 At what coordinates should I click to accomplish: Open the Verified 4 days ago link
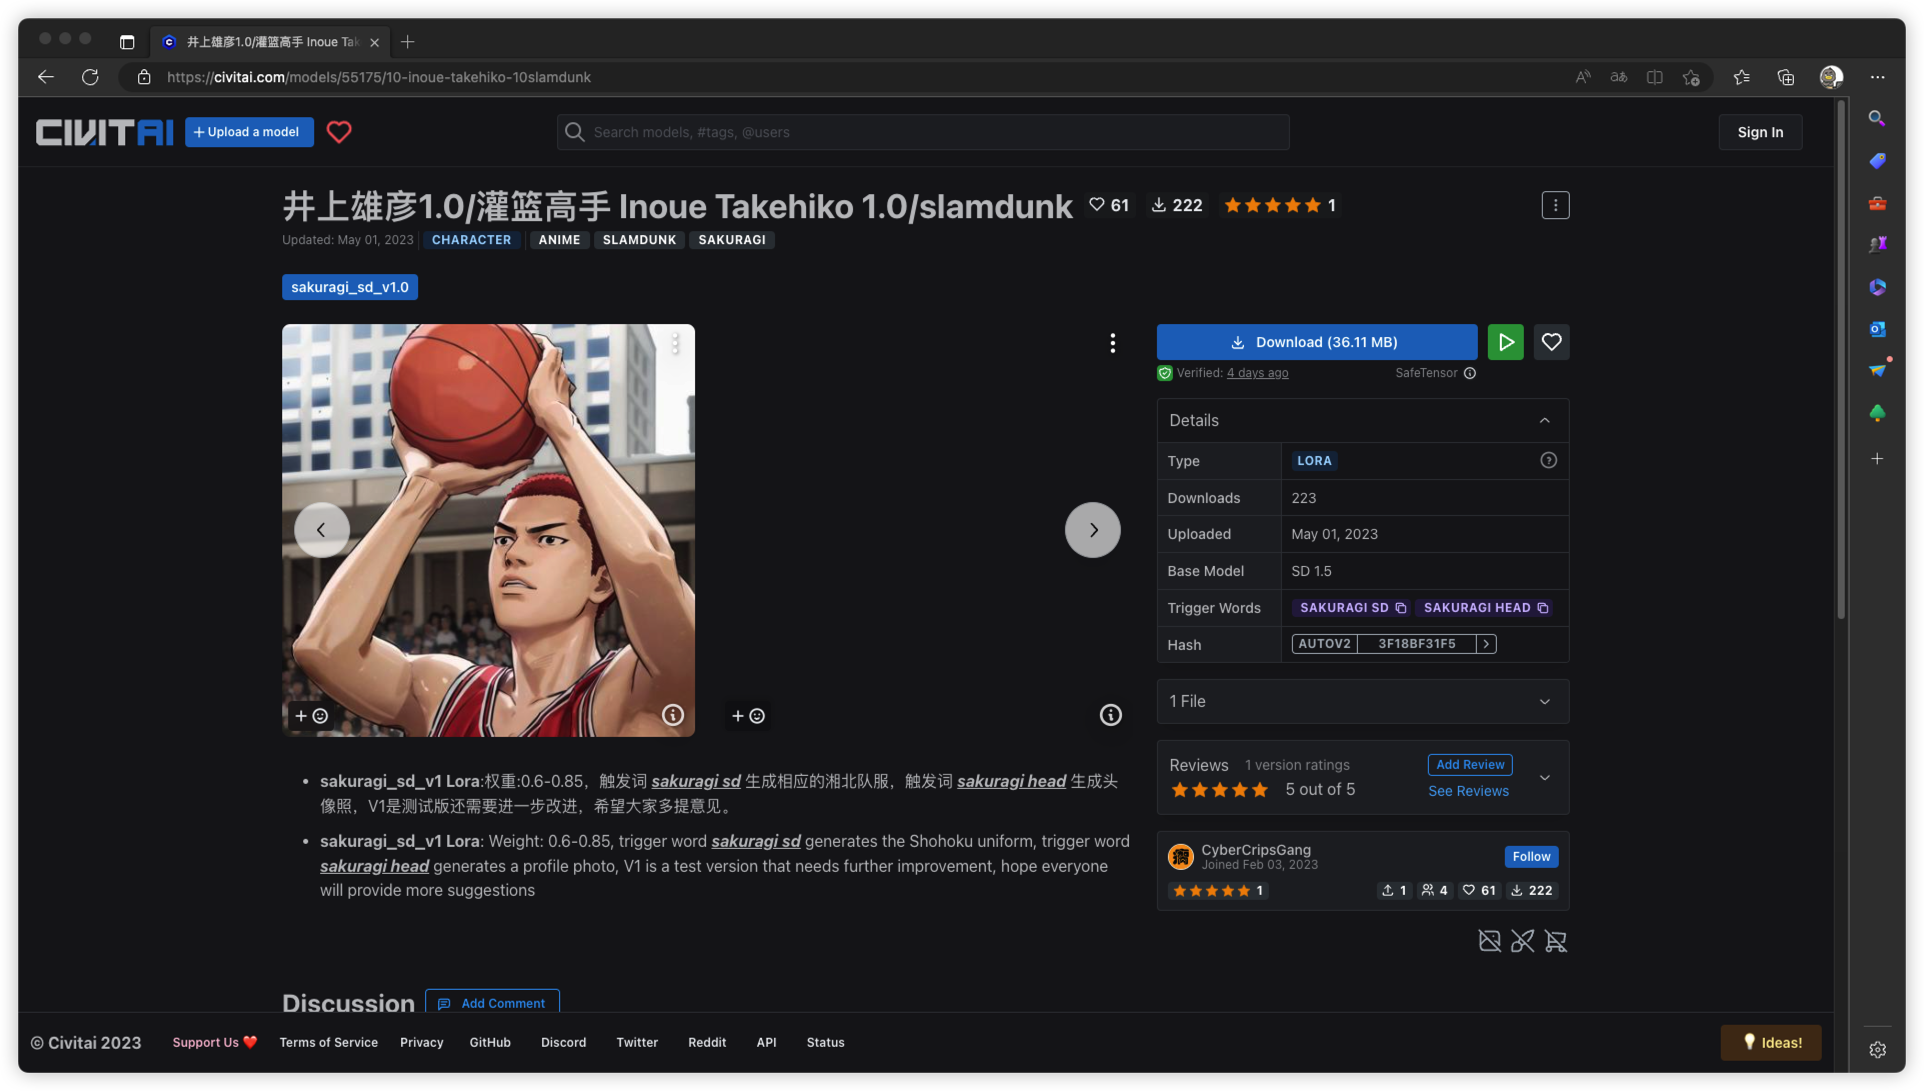point(1257,373)
